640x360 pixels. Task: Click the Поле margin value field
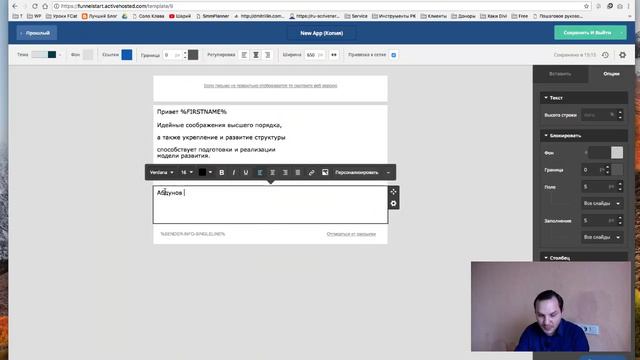click(x=598, y=187)
